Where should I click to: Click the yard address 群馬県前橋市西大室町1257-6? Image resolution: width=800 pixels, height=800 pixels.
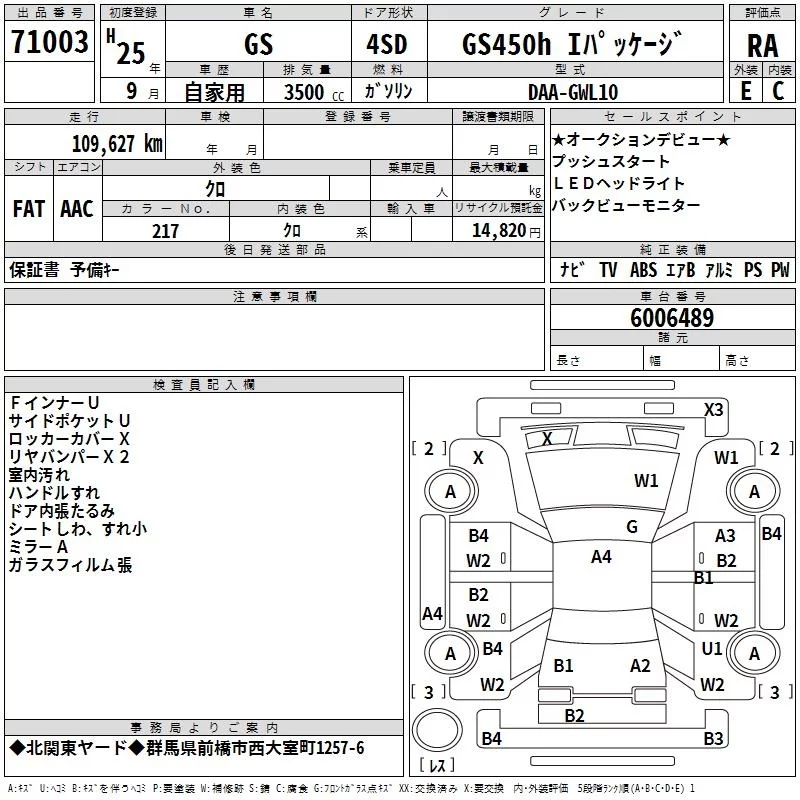pos(255,748)
